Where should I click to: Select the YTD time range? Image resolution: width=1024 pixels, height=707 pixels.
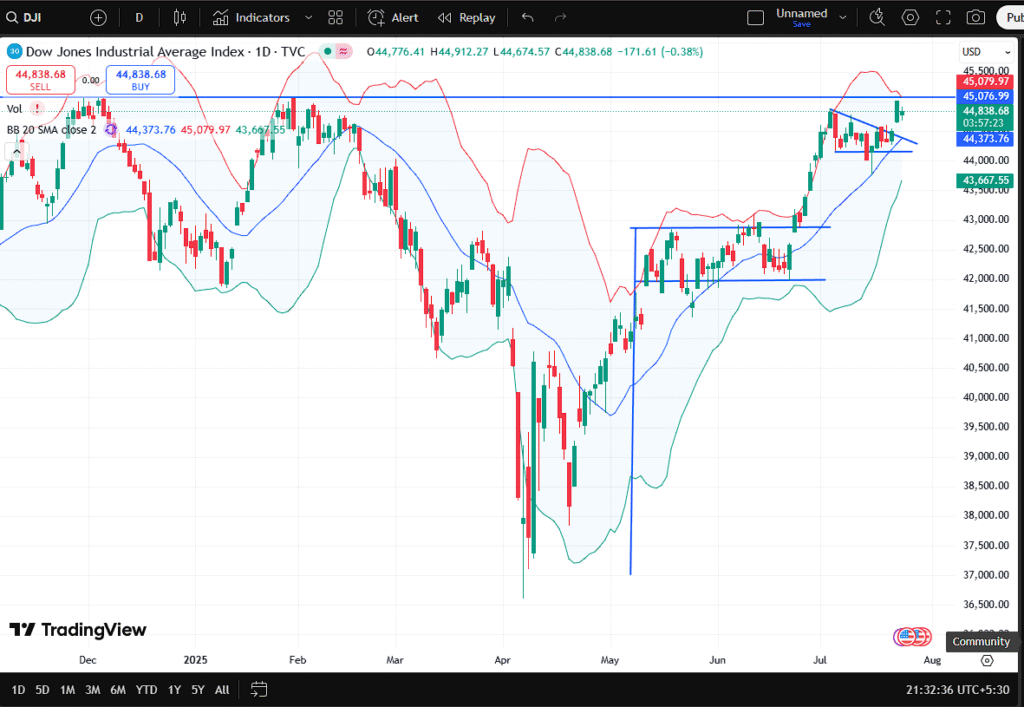146,690
